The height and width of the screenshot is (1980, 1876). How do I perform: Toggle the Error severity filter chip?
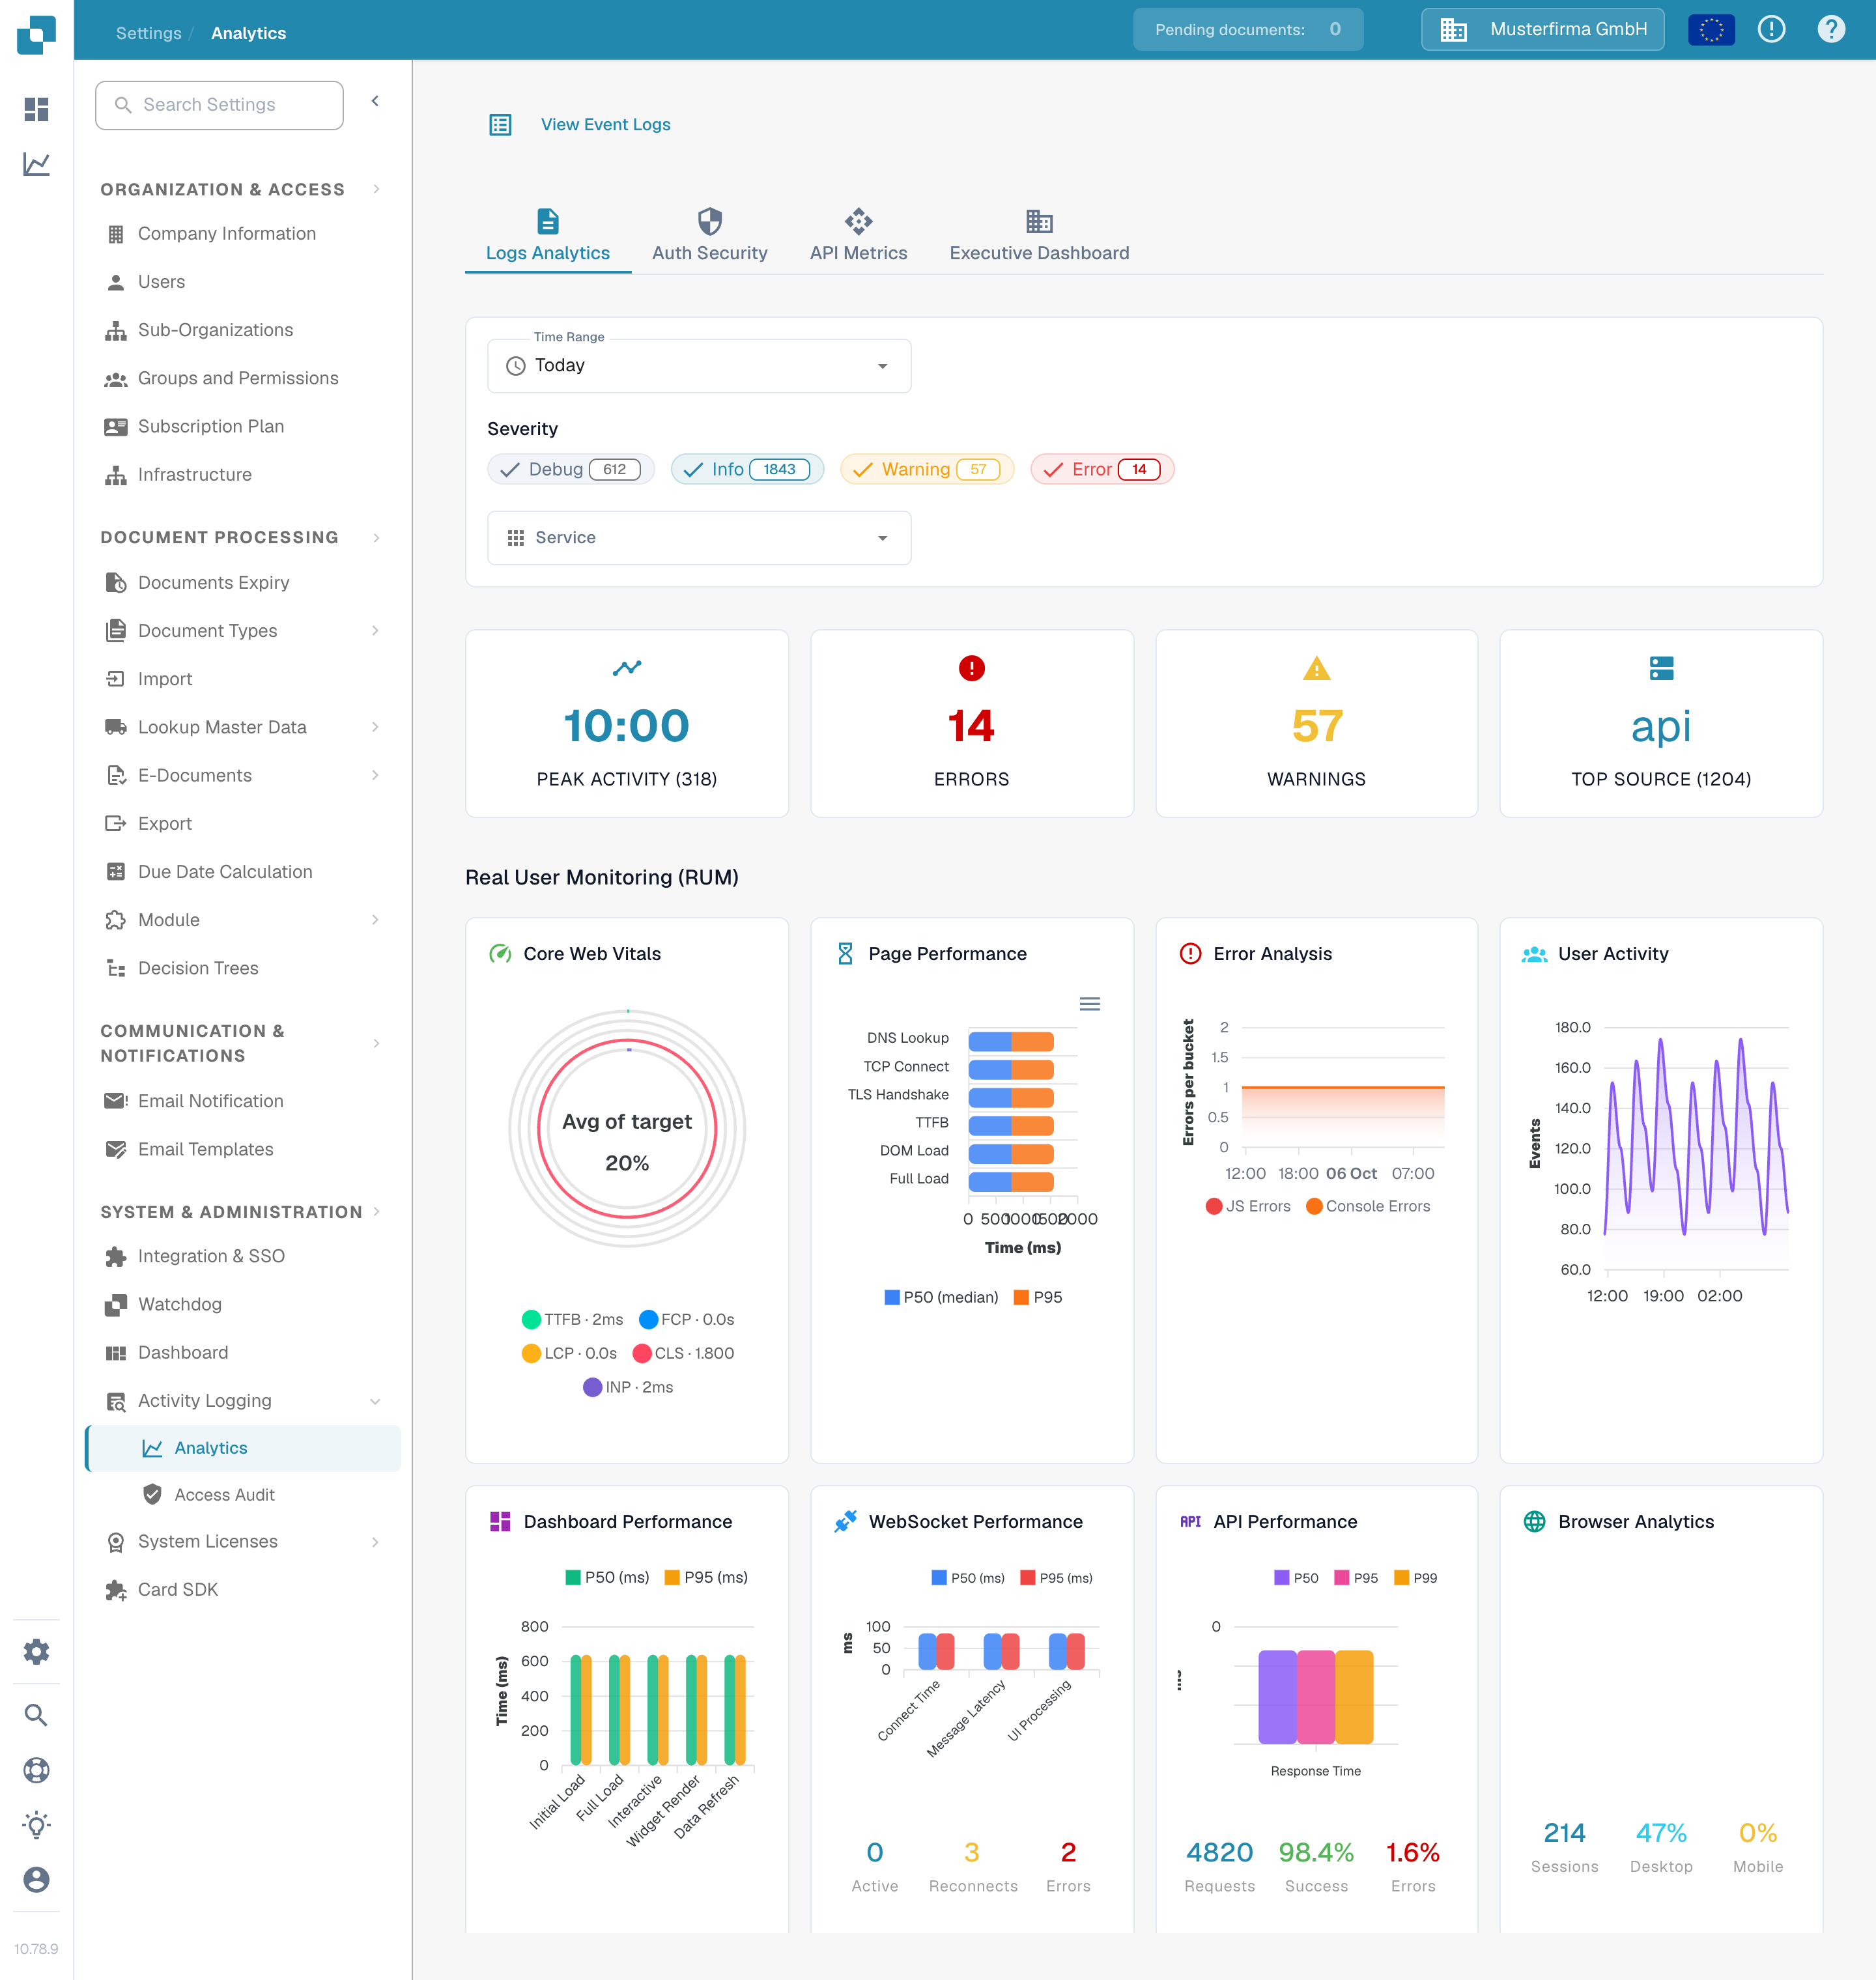pyautogui.click(x=1102, y=469)
